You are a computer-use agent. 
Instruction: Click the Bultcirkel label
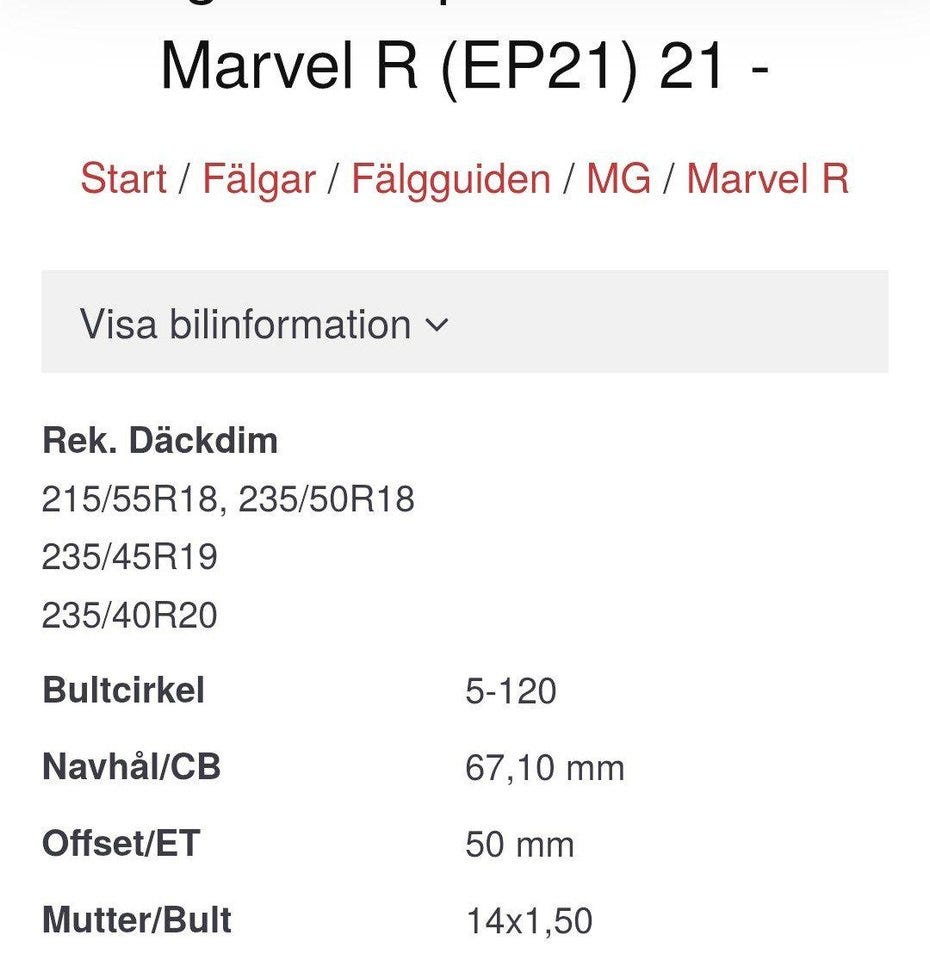click(x=123, y=691)
